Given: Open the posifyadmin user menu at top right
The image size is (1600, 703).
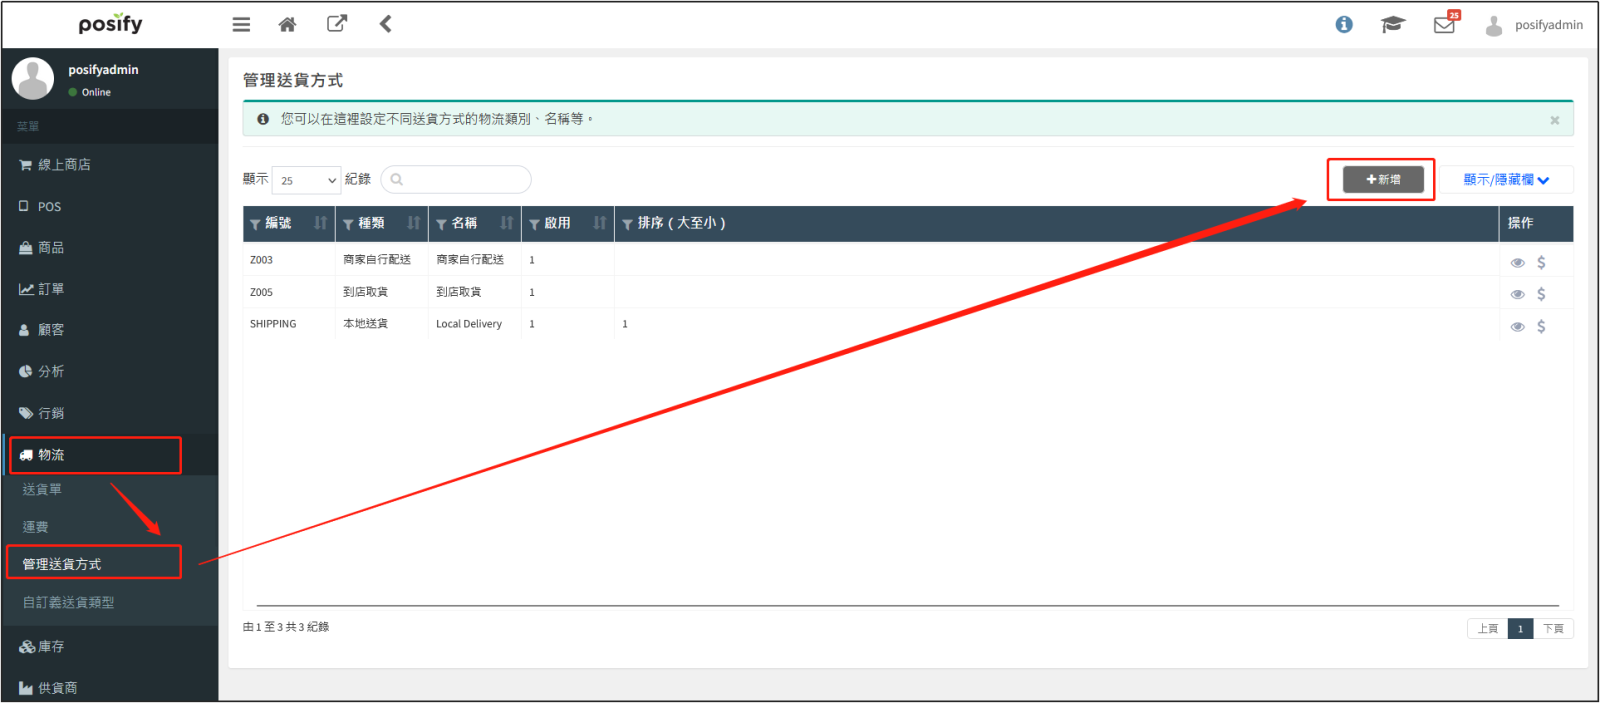Looking at the screenshot, I should 1535,25.
